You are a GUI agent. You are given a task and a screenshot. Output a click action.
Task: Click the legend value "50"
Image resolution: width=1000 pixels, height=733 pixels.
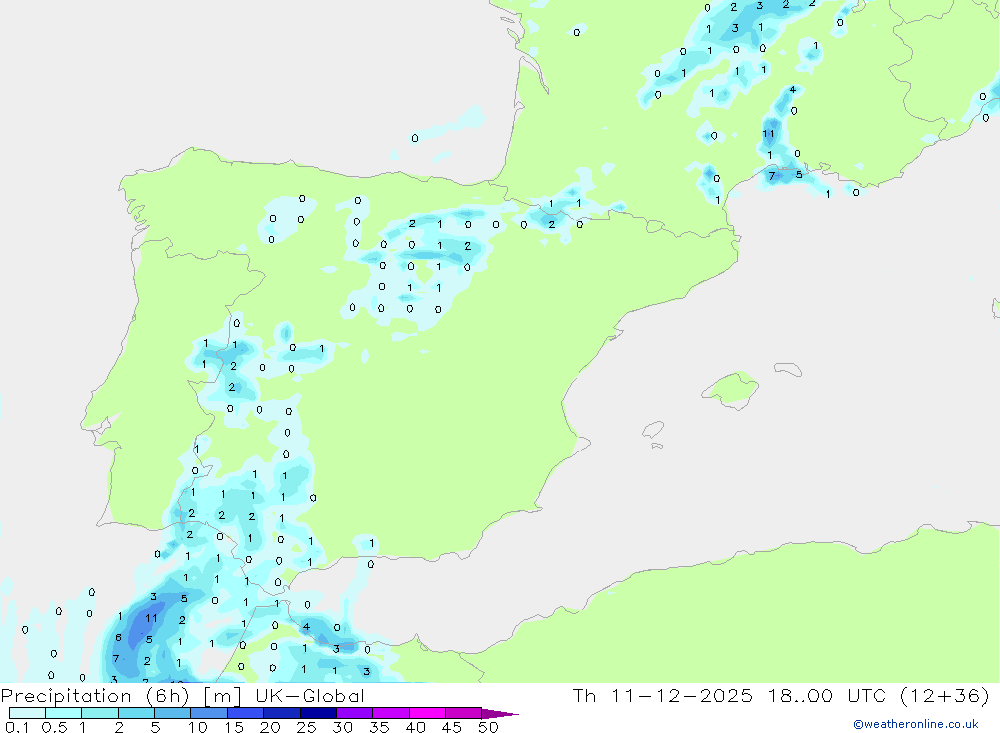click(488, 727)
